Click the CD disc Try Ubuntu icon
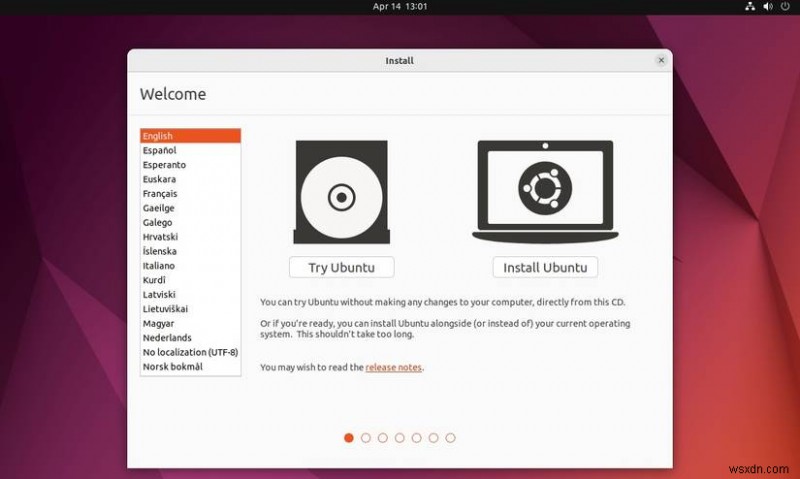The width and height of the screenshot is (800, 479). coord(341,192)
